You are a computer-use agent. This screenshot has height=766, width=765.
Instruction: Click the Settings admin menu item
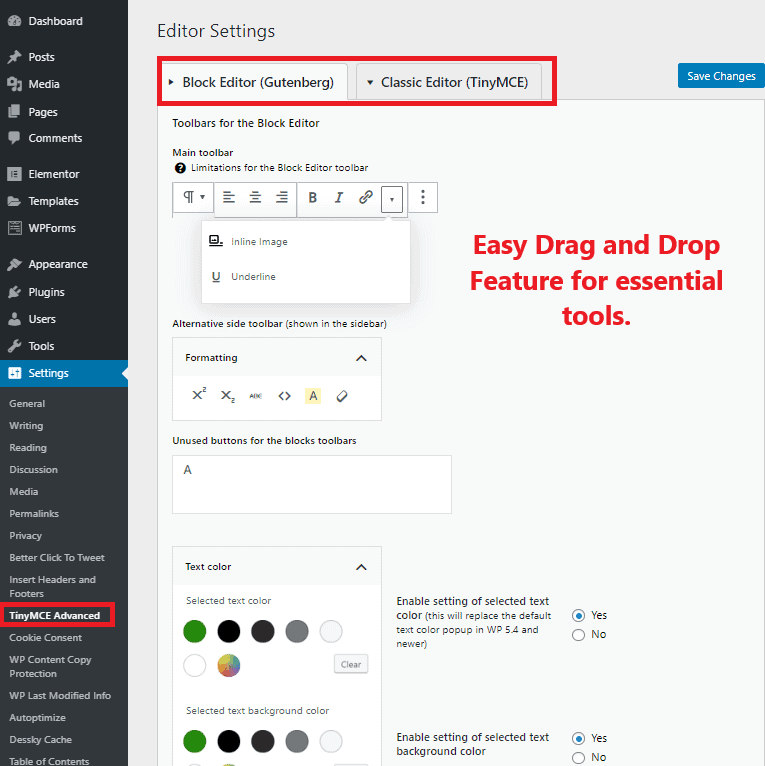coord(64,373)
